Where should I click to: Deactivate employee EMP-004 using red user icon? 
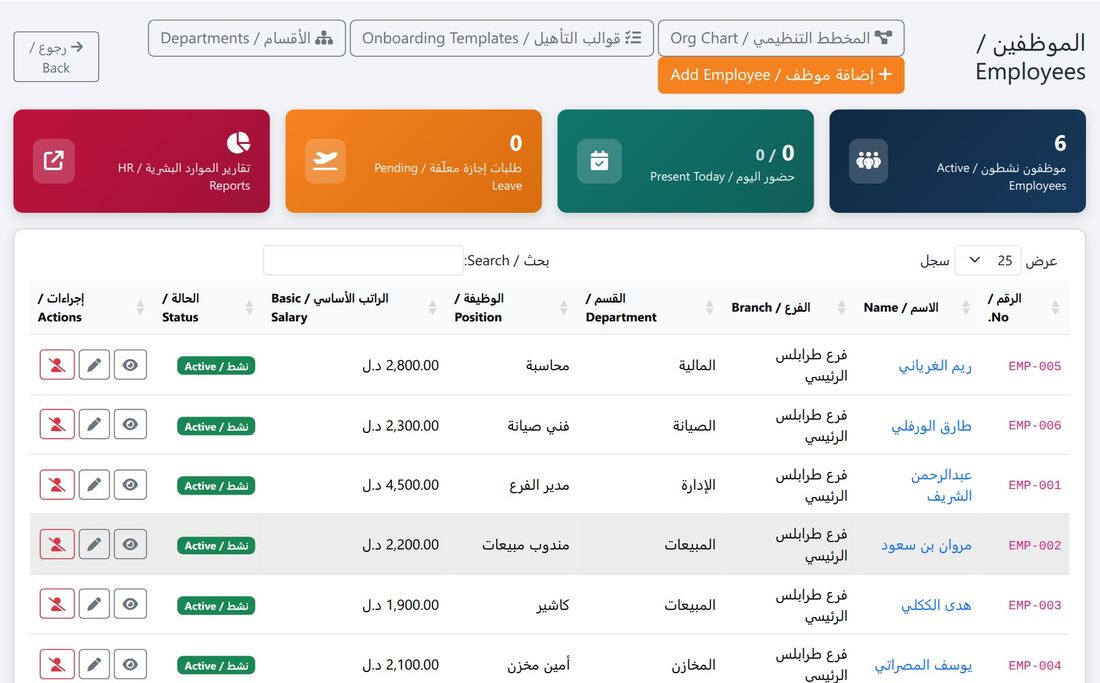(57, 665)
